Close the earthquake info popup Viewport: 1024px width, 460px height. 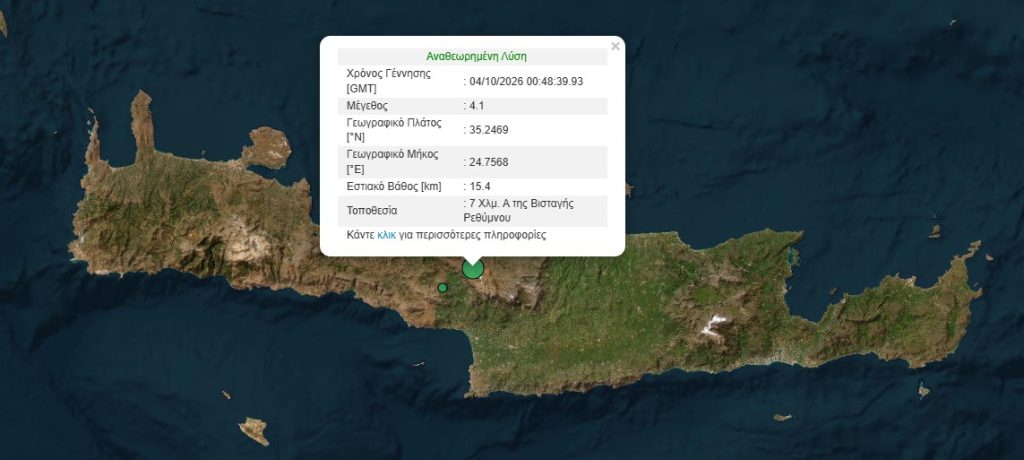[615, 46]
